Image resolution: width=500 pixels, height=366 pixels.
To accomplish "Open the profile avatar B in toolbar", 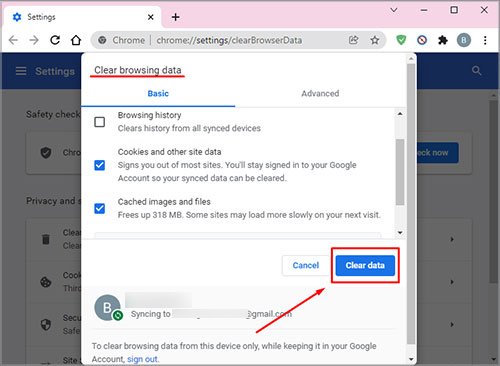I will [x=464, y=40].
